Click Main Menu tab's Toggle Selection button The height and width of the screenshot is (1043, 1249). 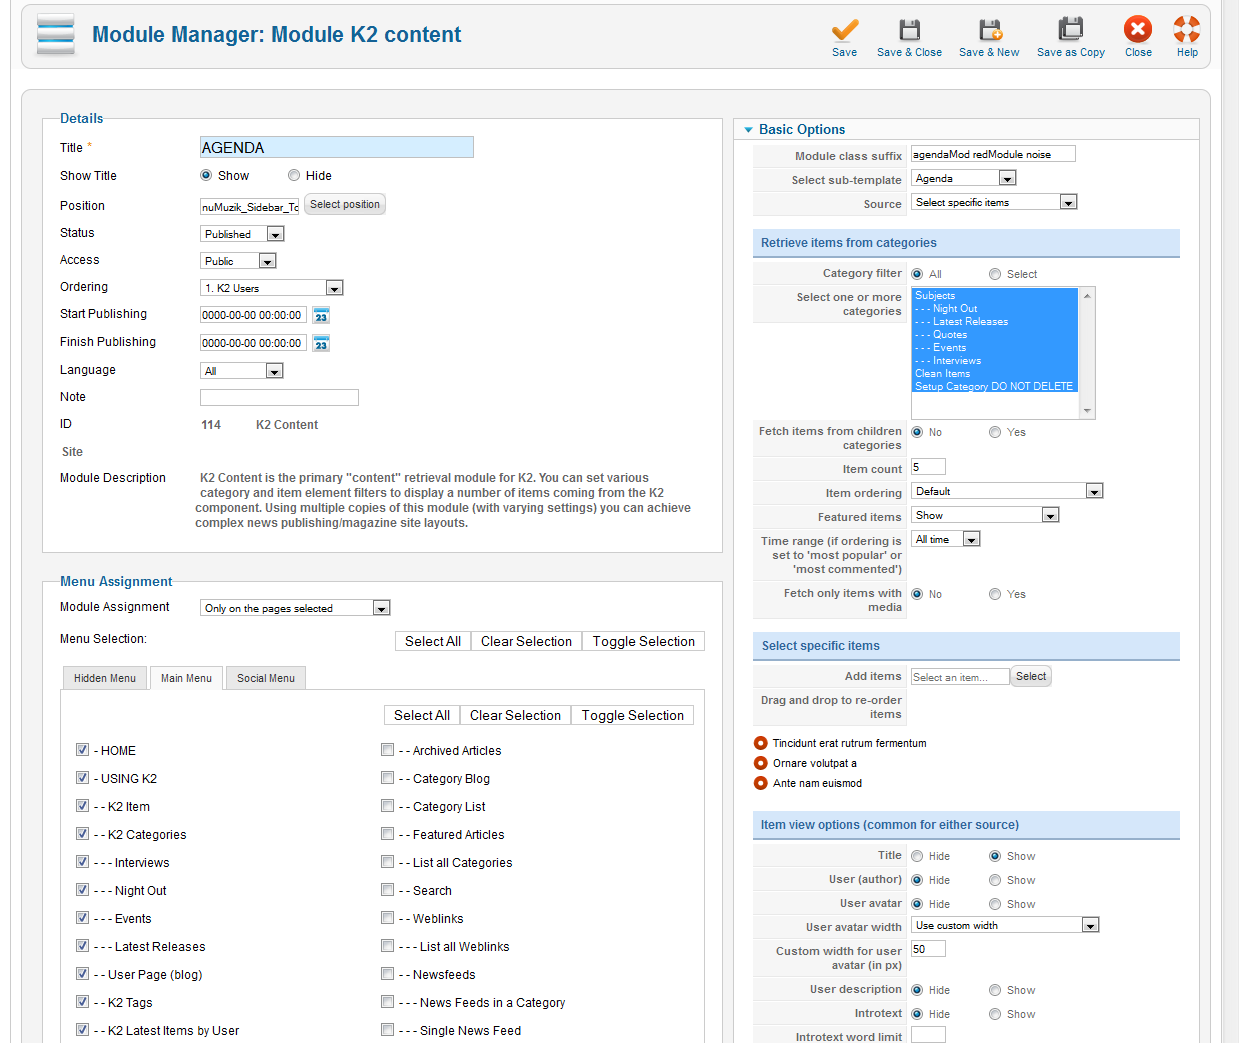[x=633, y=715]
